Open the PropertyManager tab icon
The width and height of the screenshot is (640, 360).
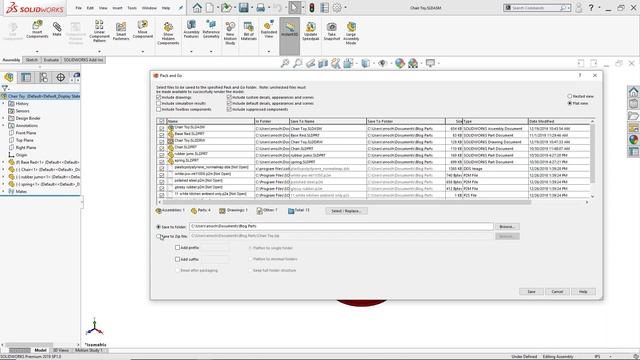click(x=26, y=77)
